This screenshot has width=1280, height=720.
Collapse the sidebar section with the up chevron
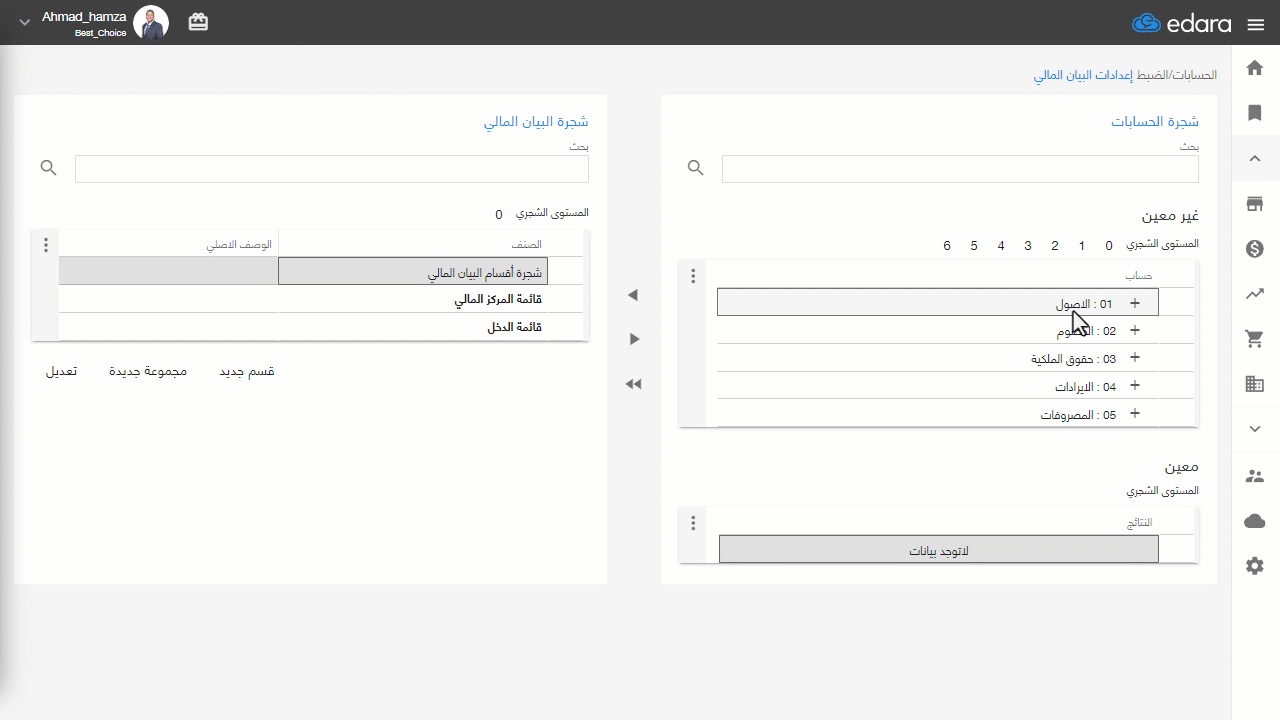(1255, 158)
